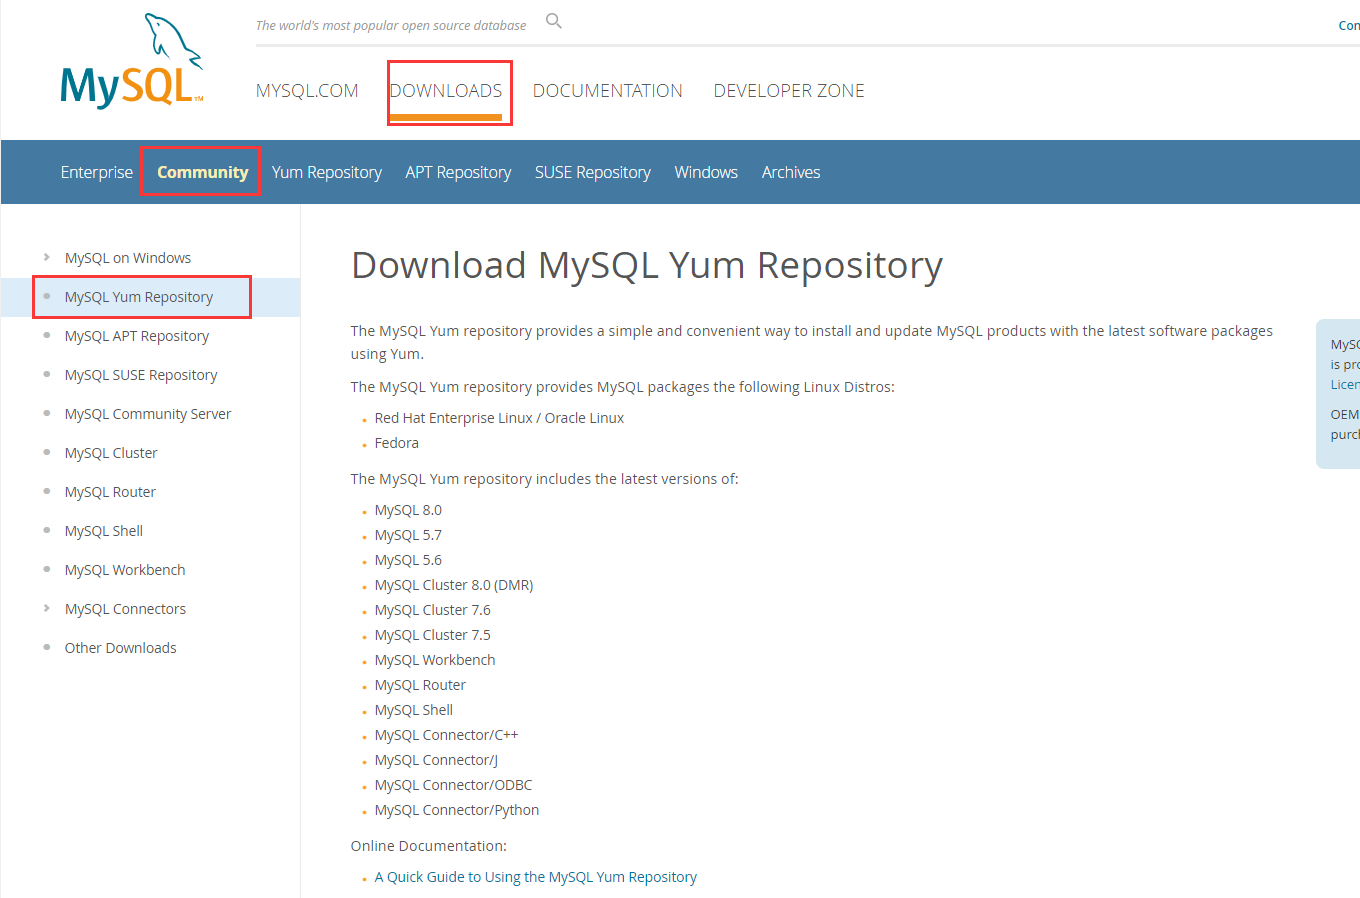
Task: Click MySQL Connector/Python list item
Action: (457, 810)
